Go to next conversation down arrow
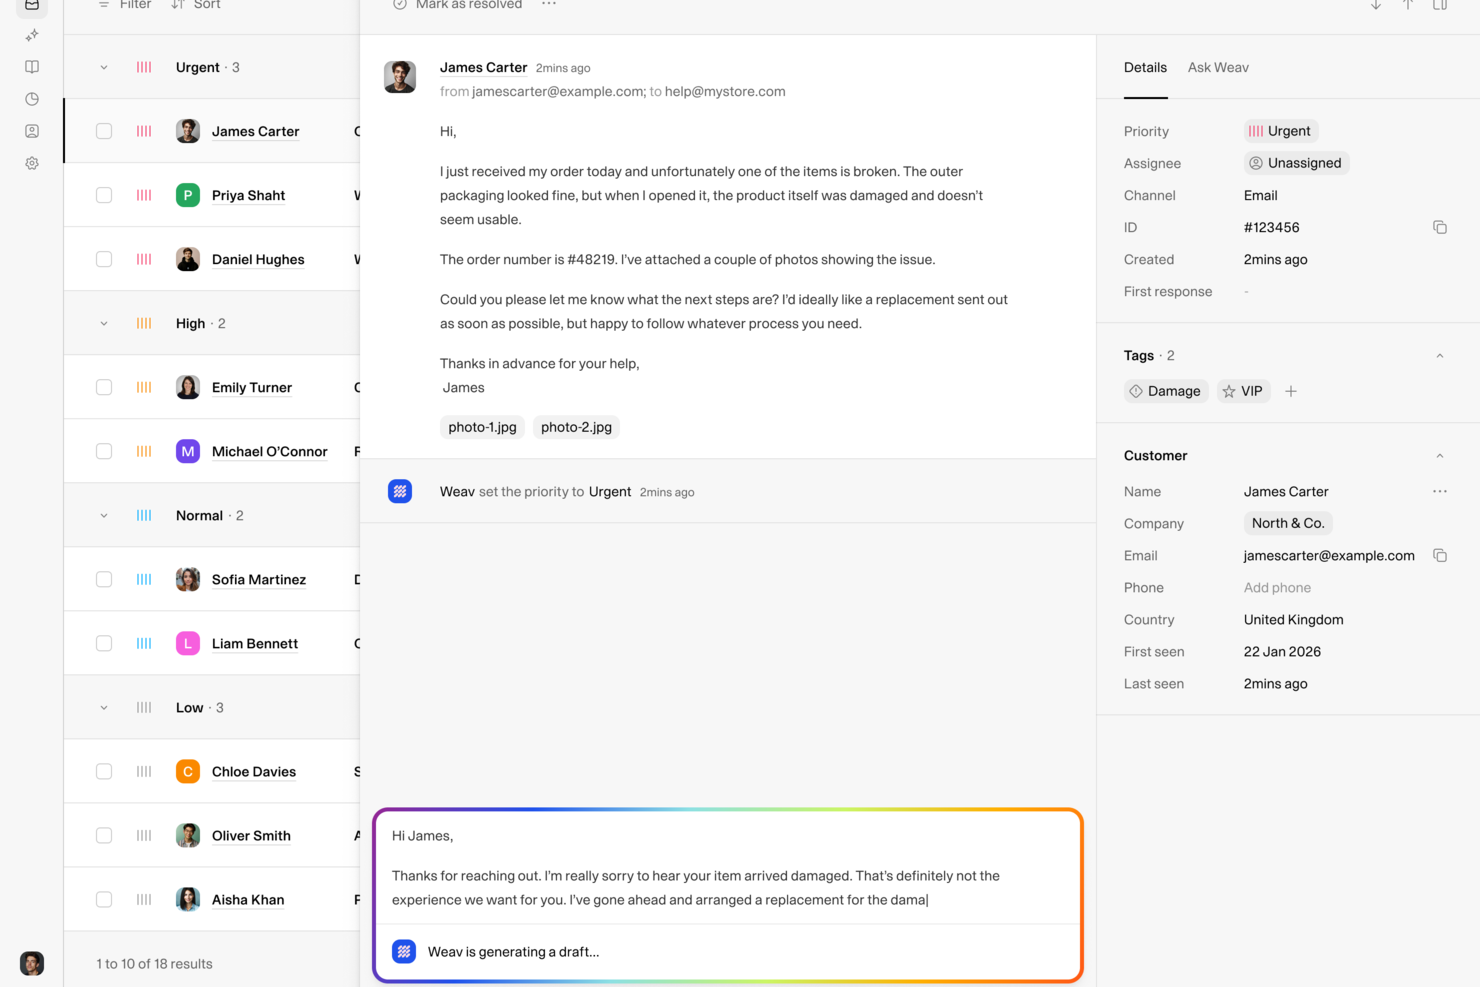This screenshot has width=1480, height=987. 1376,5
